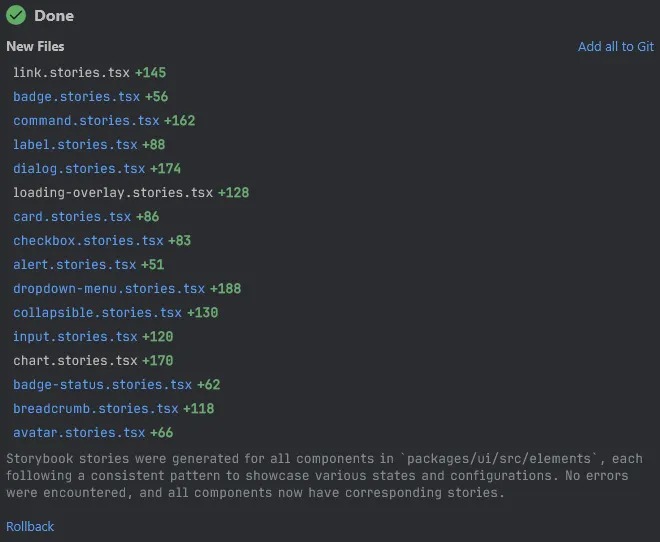Open alert.stories.tsx file
The height and width of the screenshot is (542, 660).
74,265
